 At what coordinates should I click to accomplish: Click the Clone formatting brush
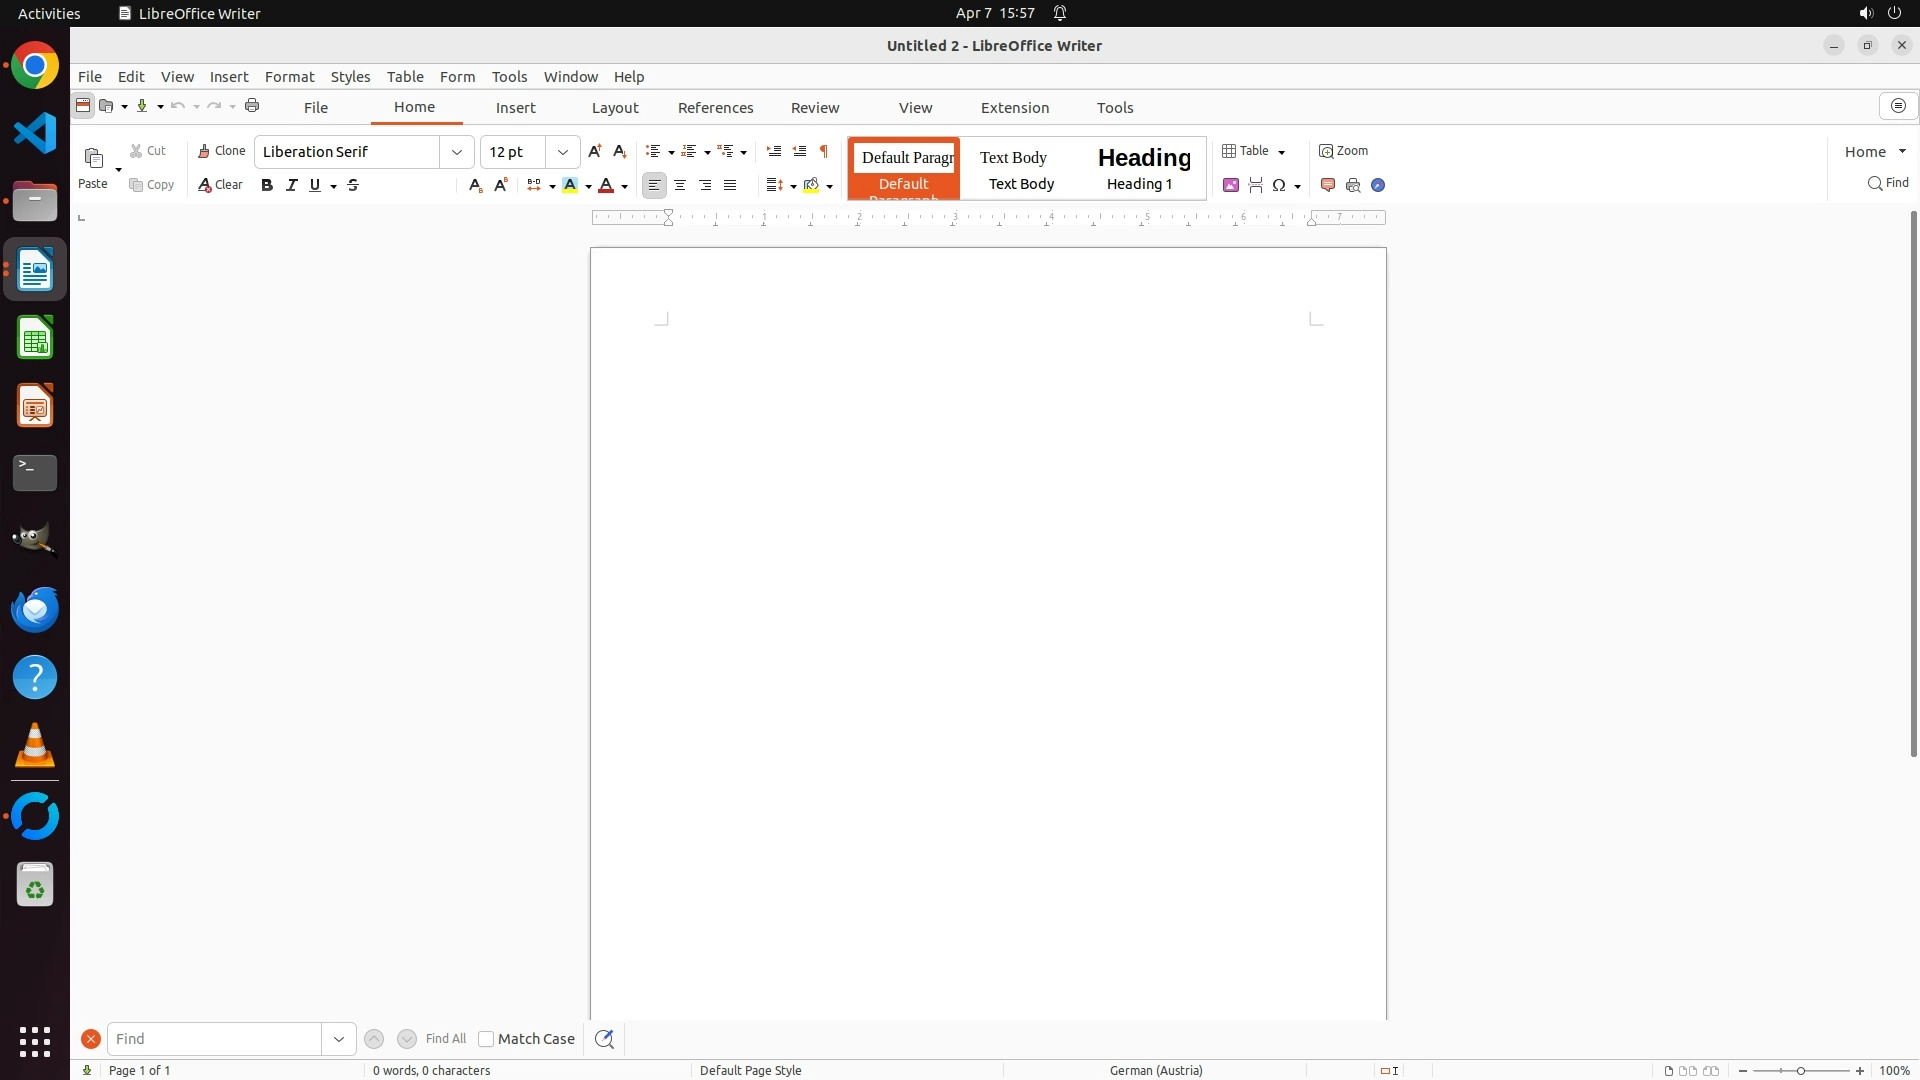tap(222, 151)
